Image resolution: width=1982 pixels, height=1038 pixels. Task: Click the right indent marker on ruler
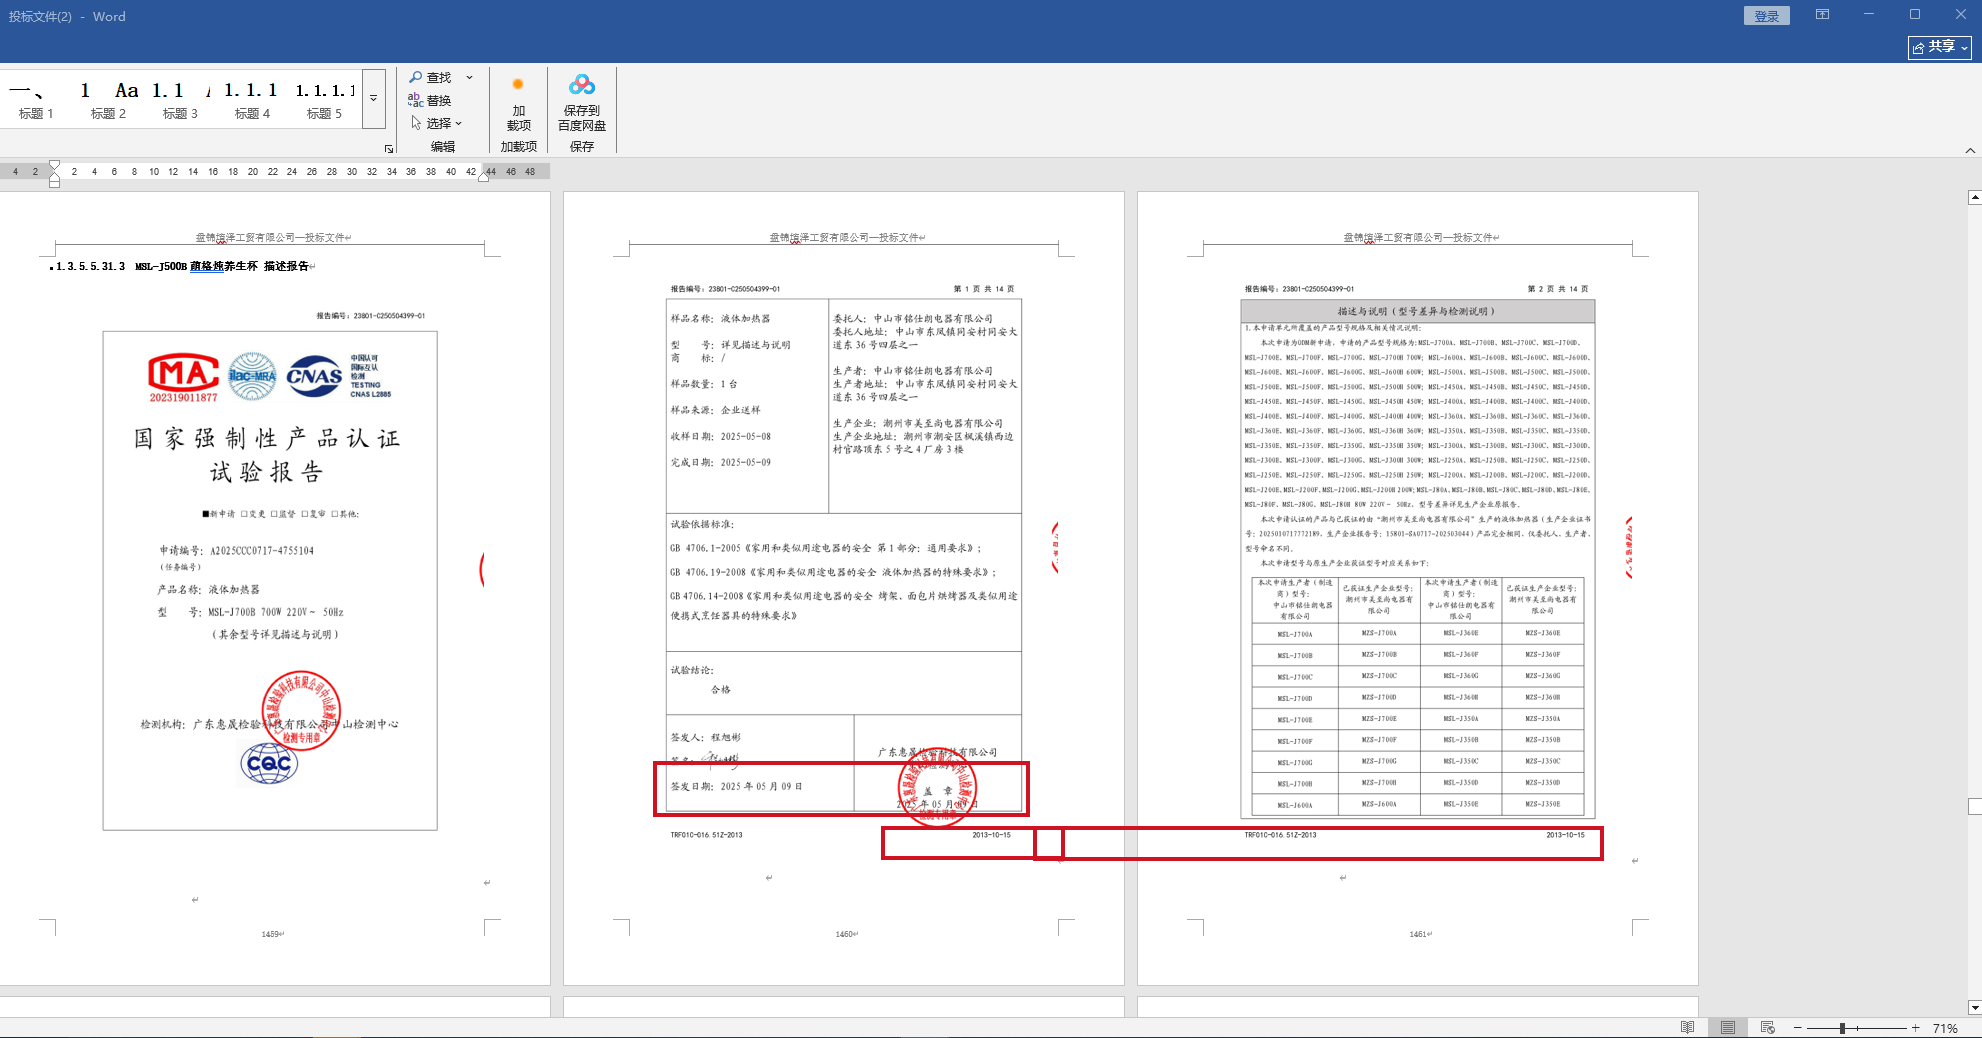484,176
